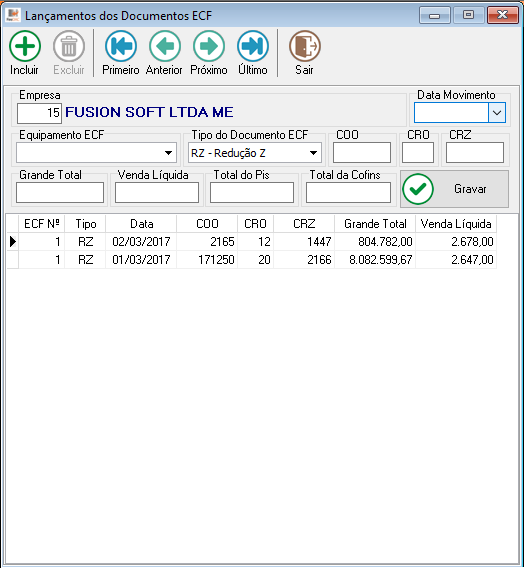This screenshot has width=524, height=568.
Task: Click the CRO cell 12
Action: 256,242
